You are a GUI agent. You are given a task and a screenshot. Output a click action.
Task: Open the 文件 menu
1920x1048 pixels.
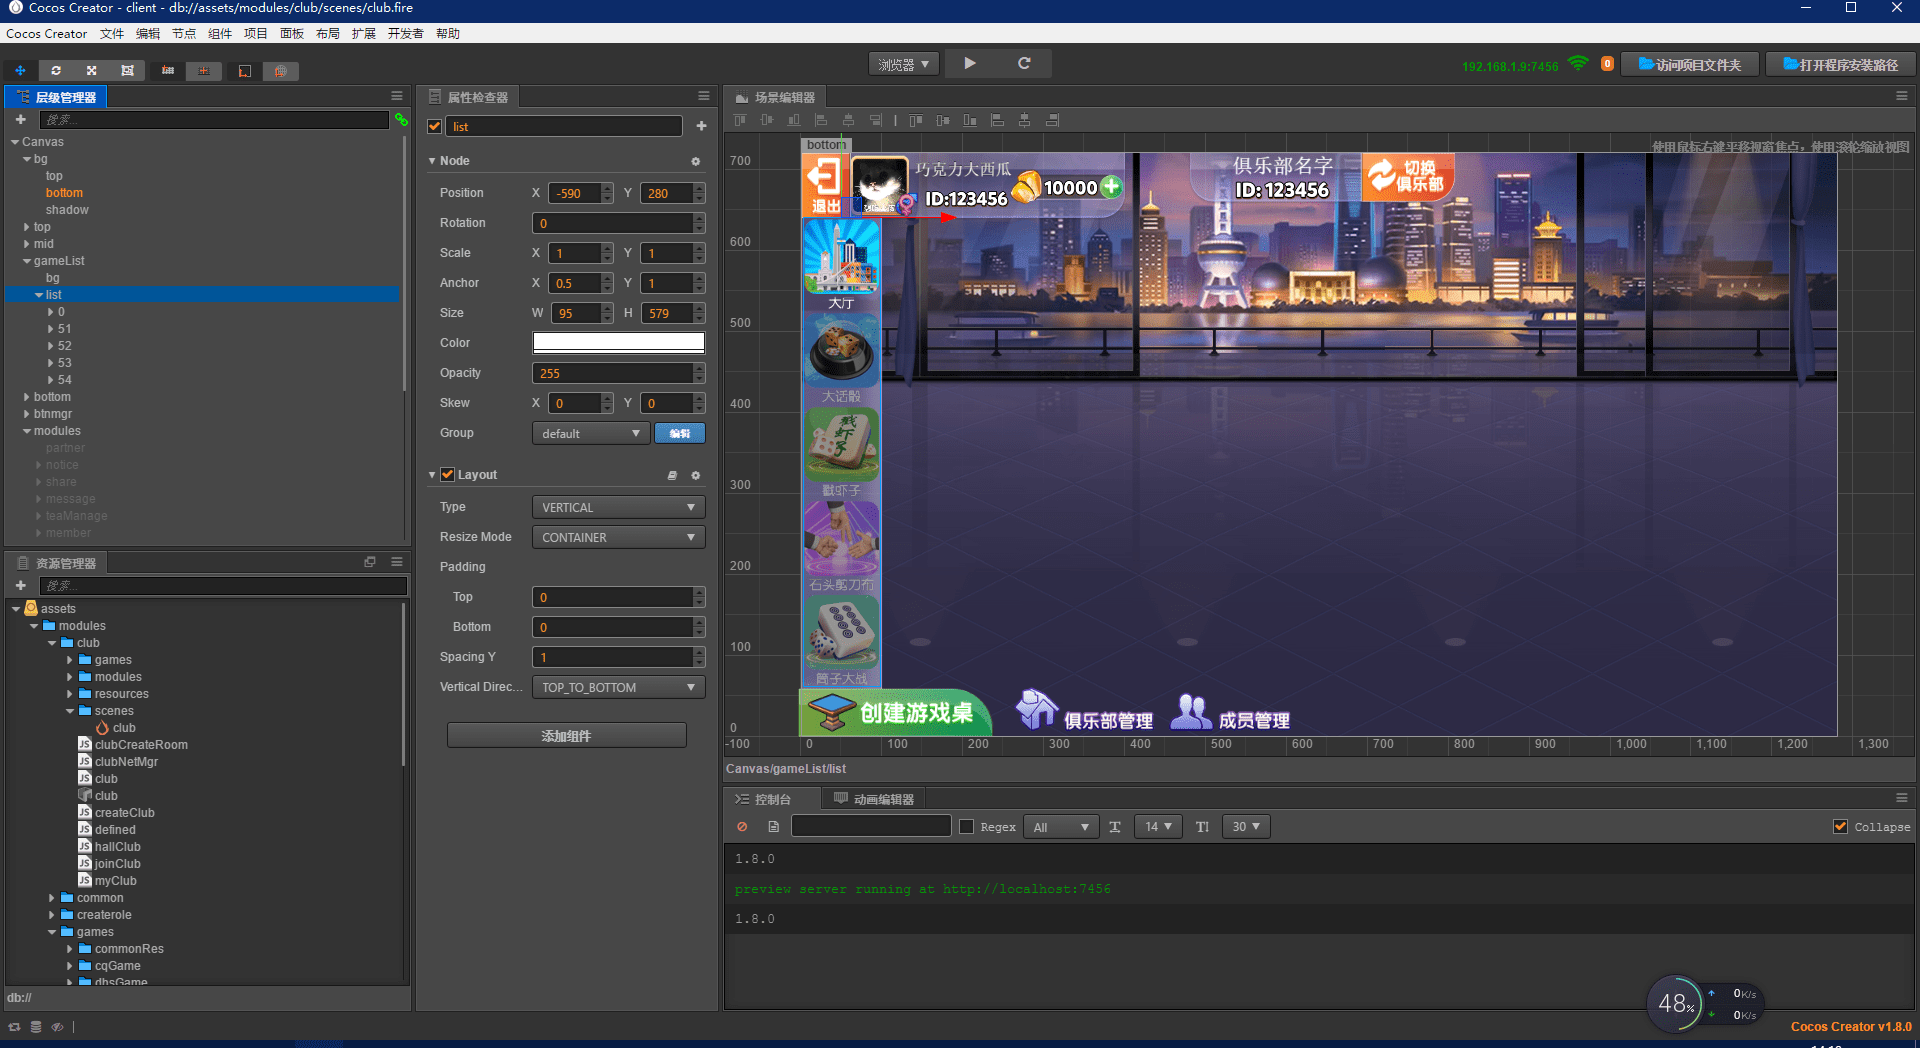click(112, 34)
